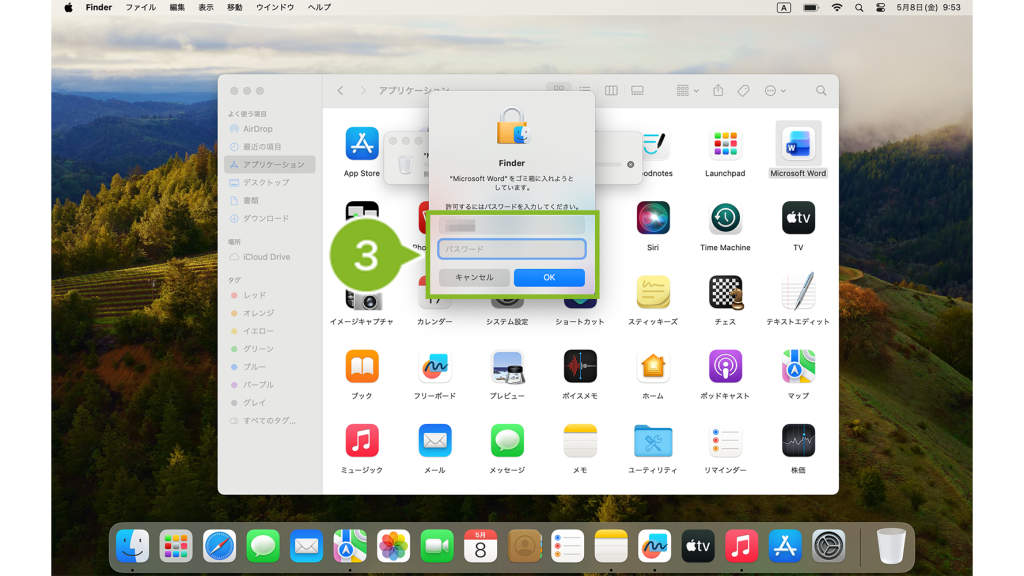Screen dimensions: 1024x576
Task: Open ダウンロード in sidebar
Action: point(269,218)
